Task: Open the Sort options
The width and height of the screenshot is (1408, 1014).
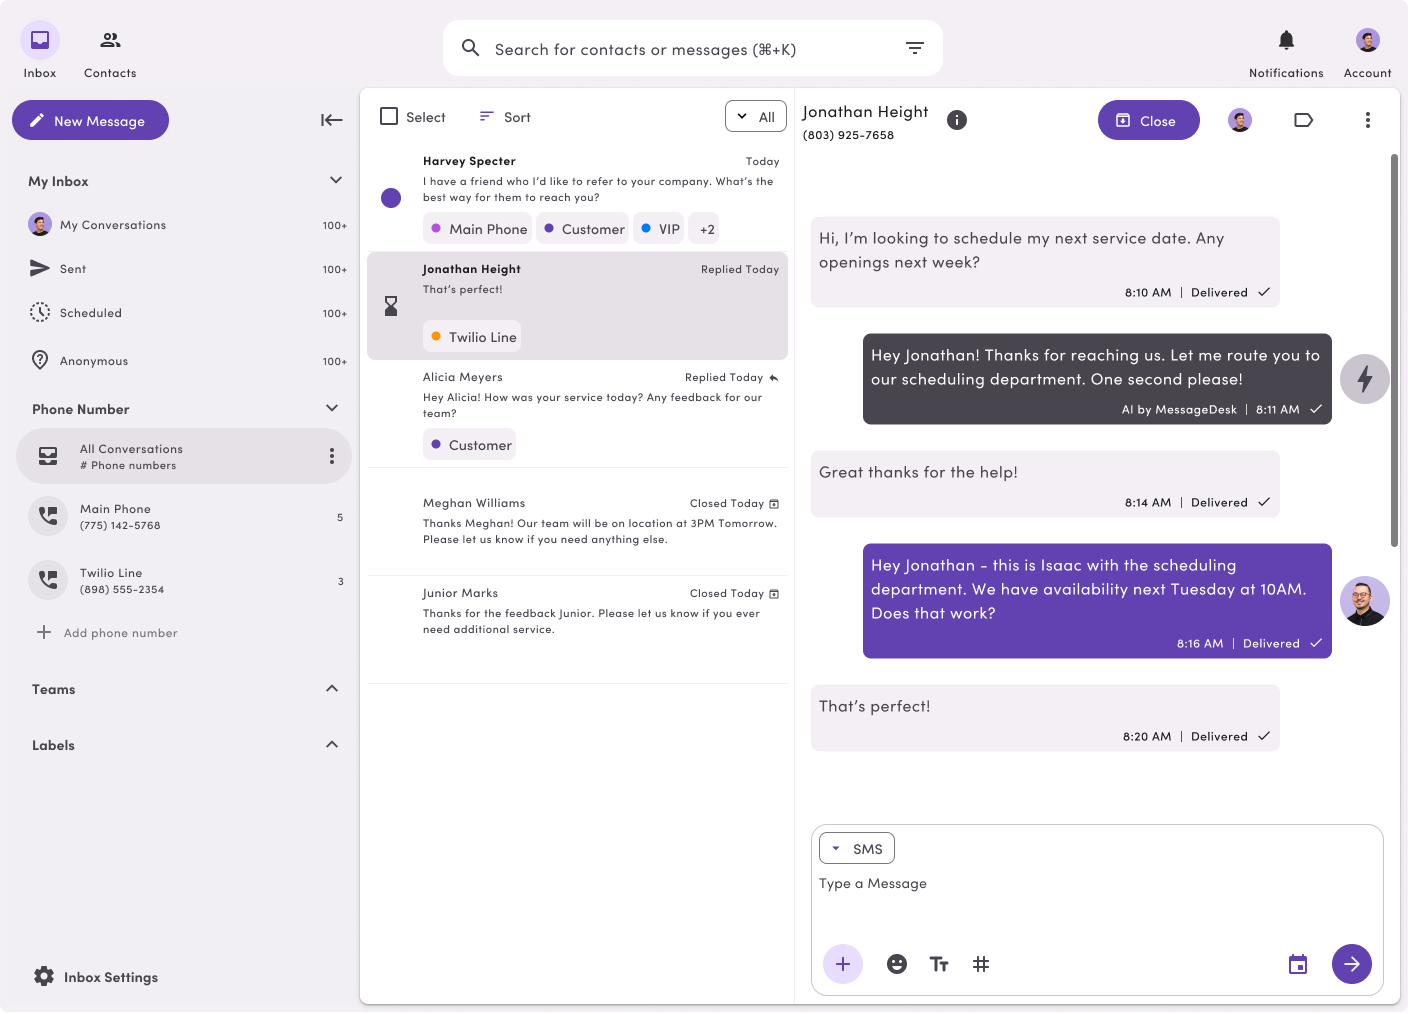Action: coord(504,116)
